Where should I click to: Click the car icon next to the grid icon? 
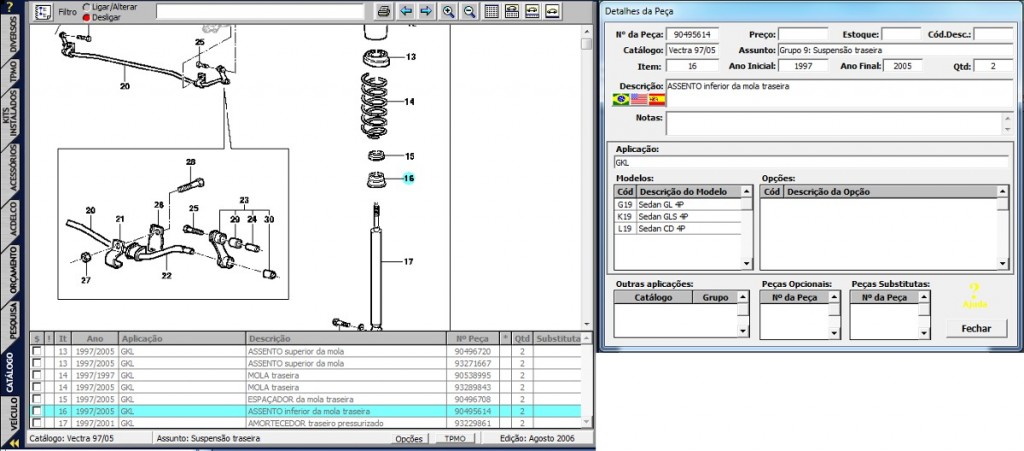[512, 12]
